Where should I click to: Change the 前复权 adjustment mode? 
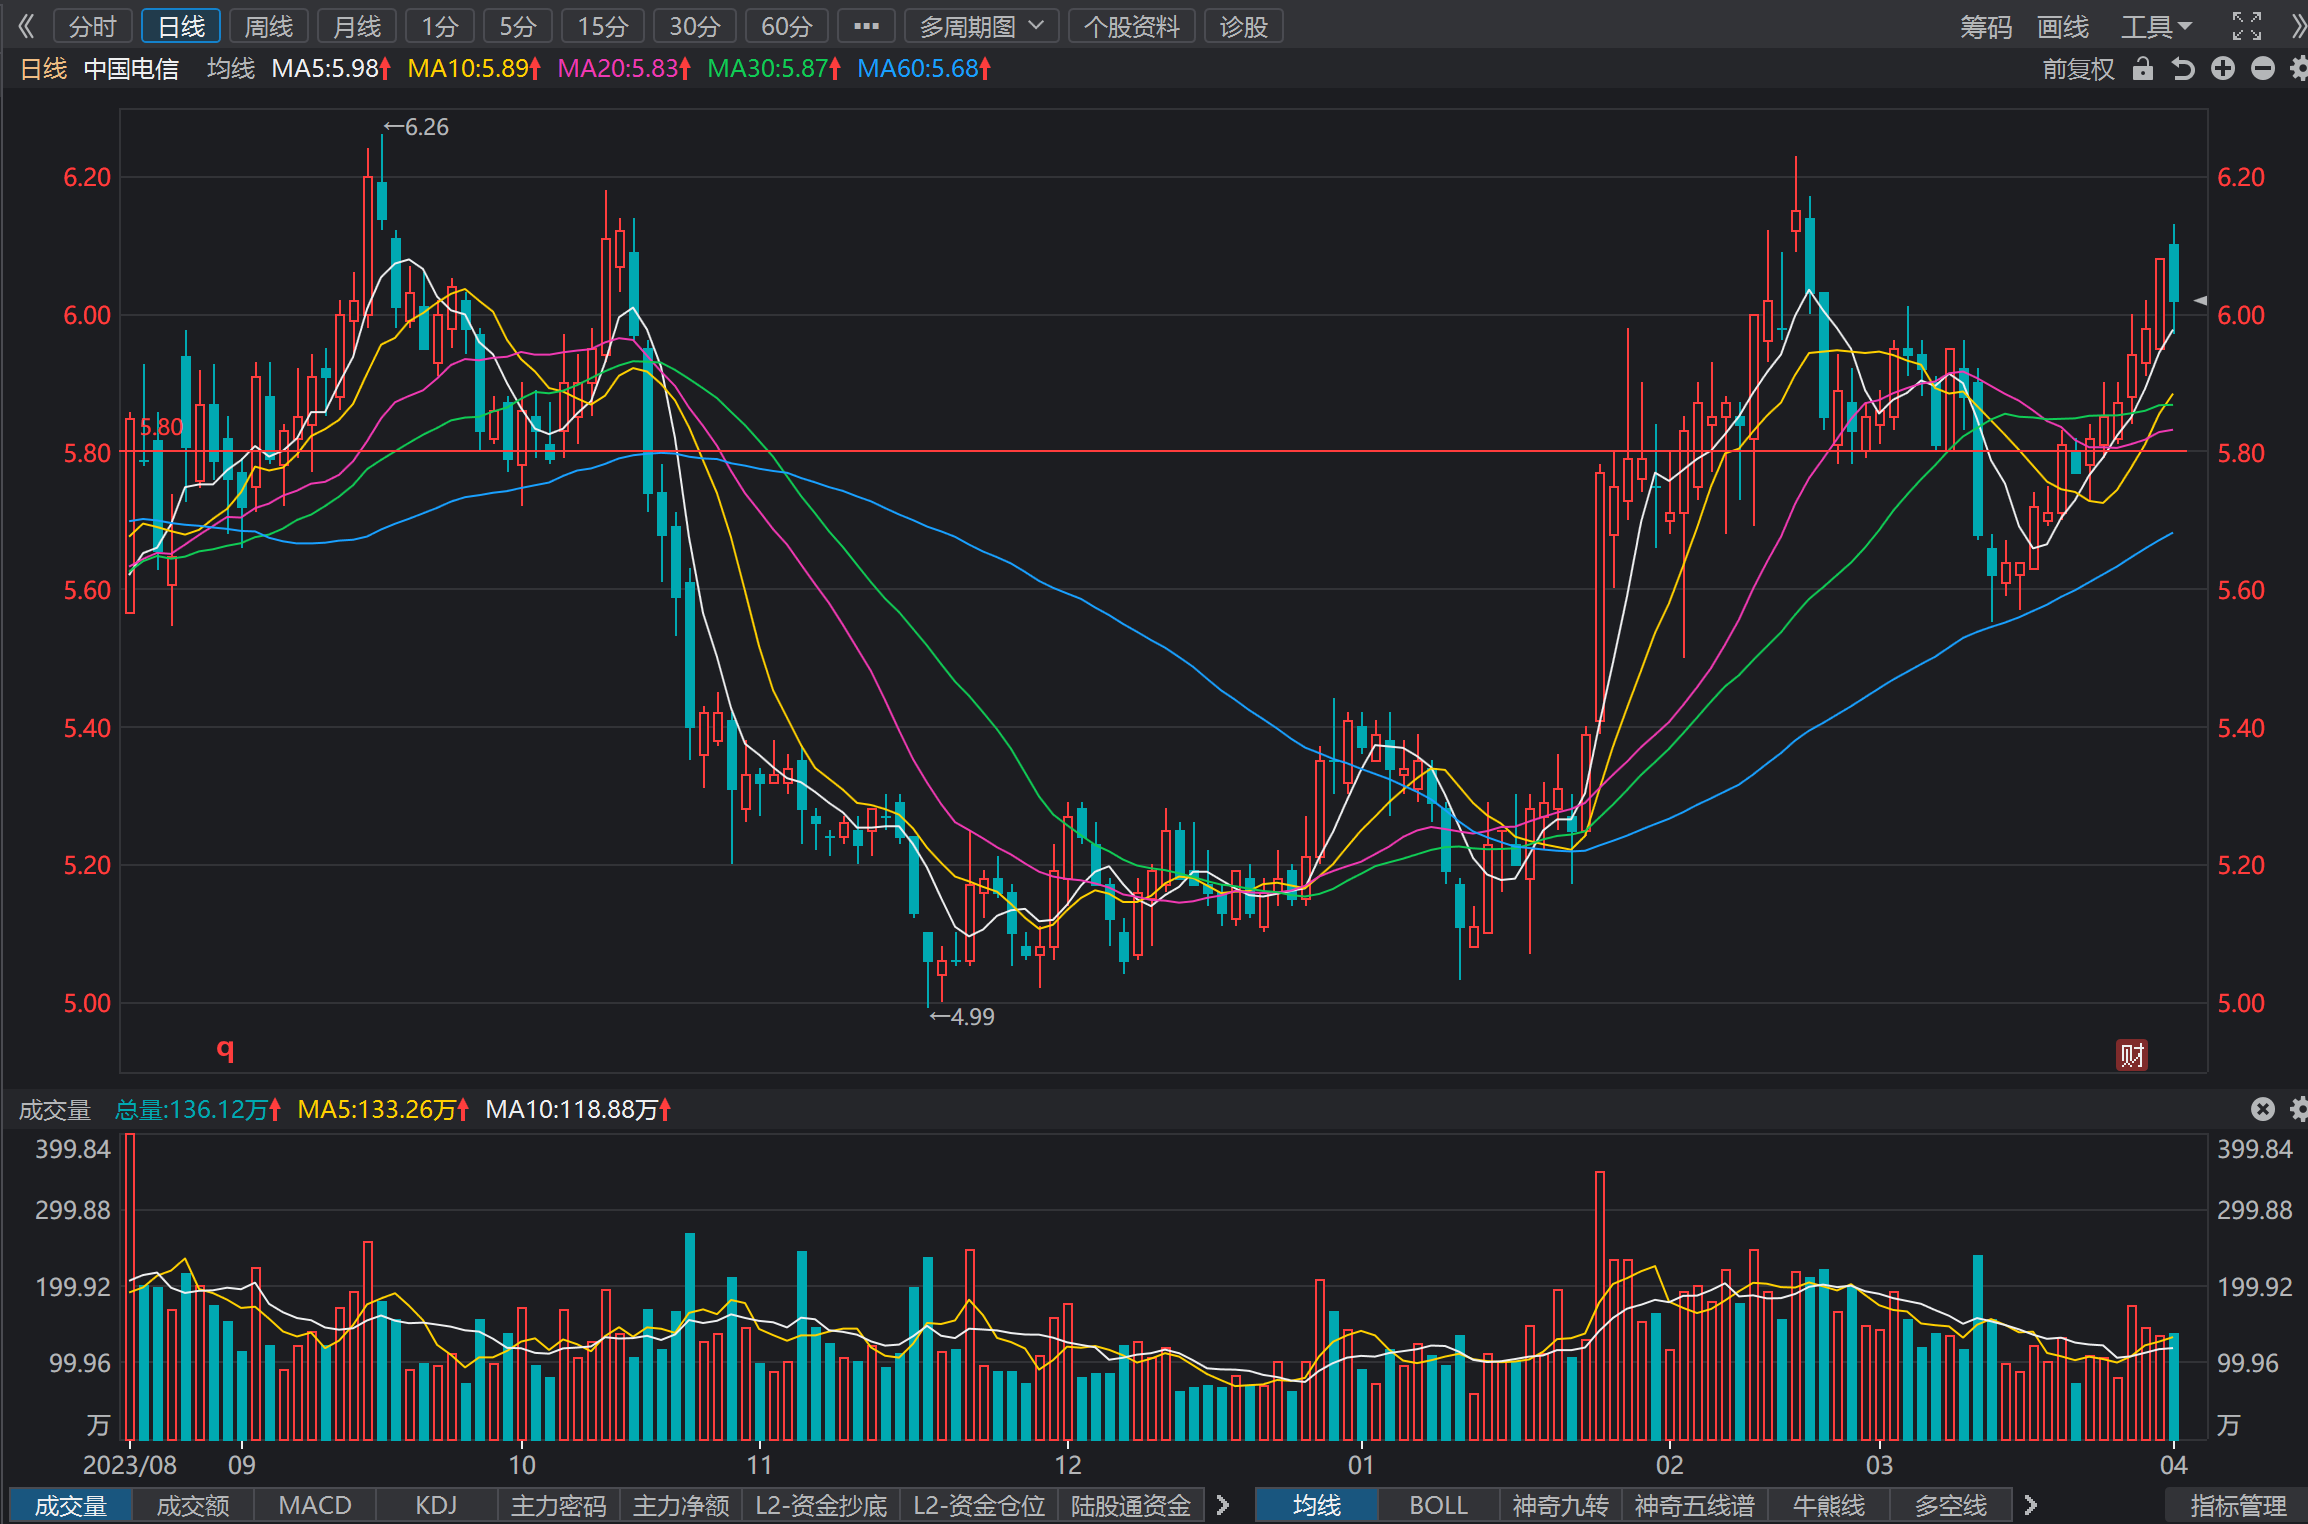[2078, 69]
